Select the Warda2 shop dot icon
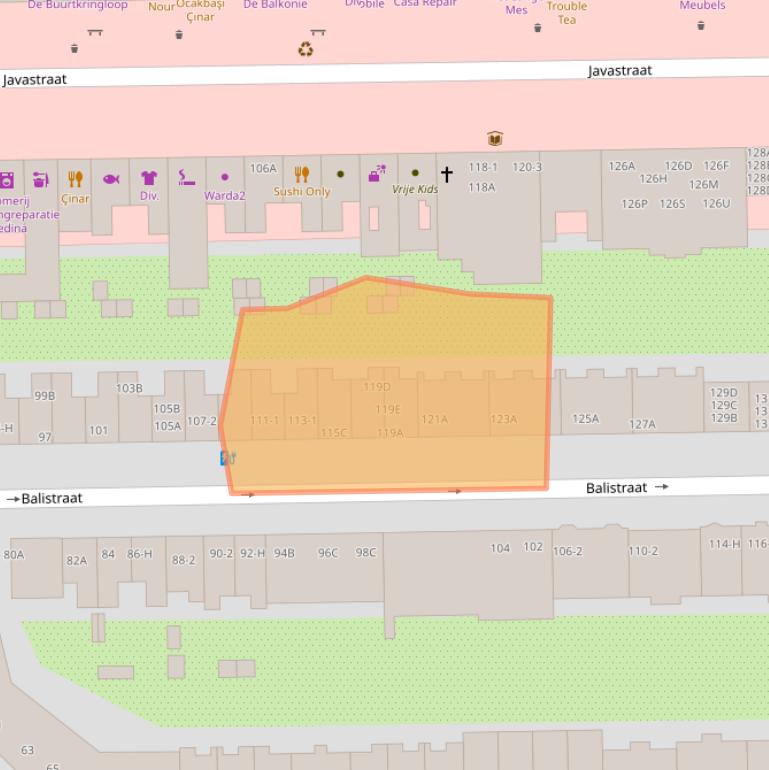769x770 pixels. (x=224, y=177)
